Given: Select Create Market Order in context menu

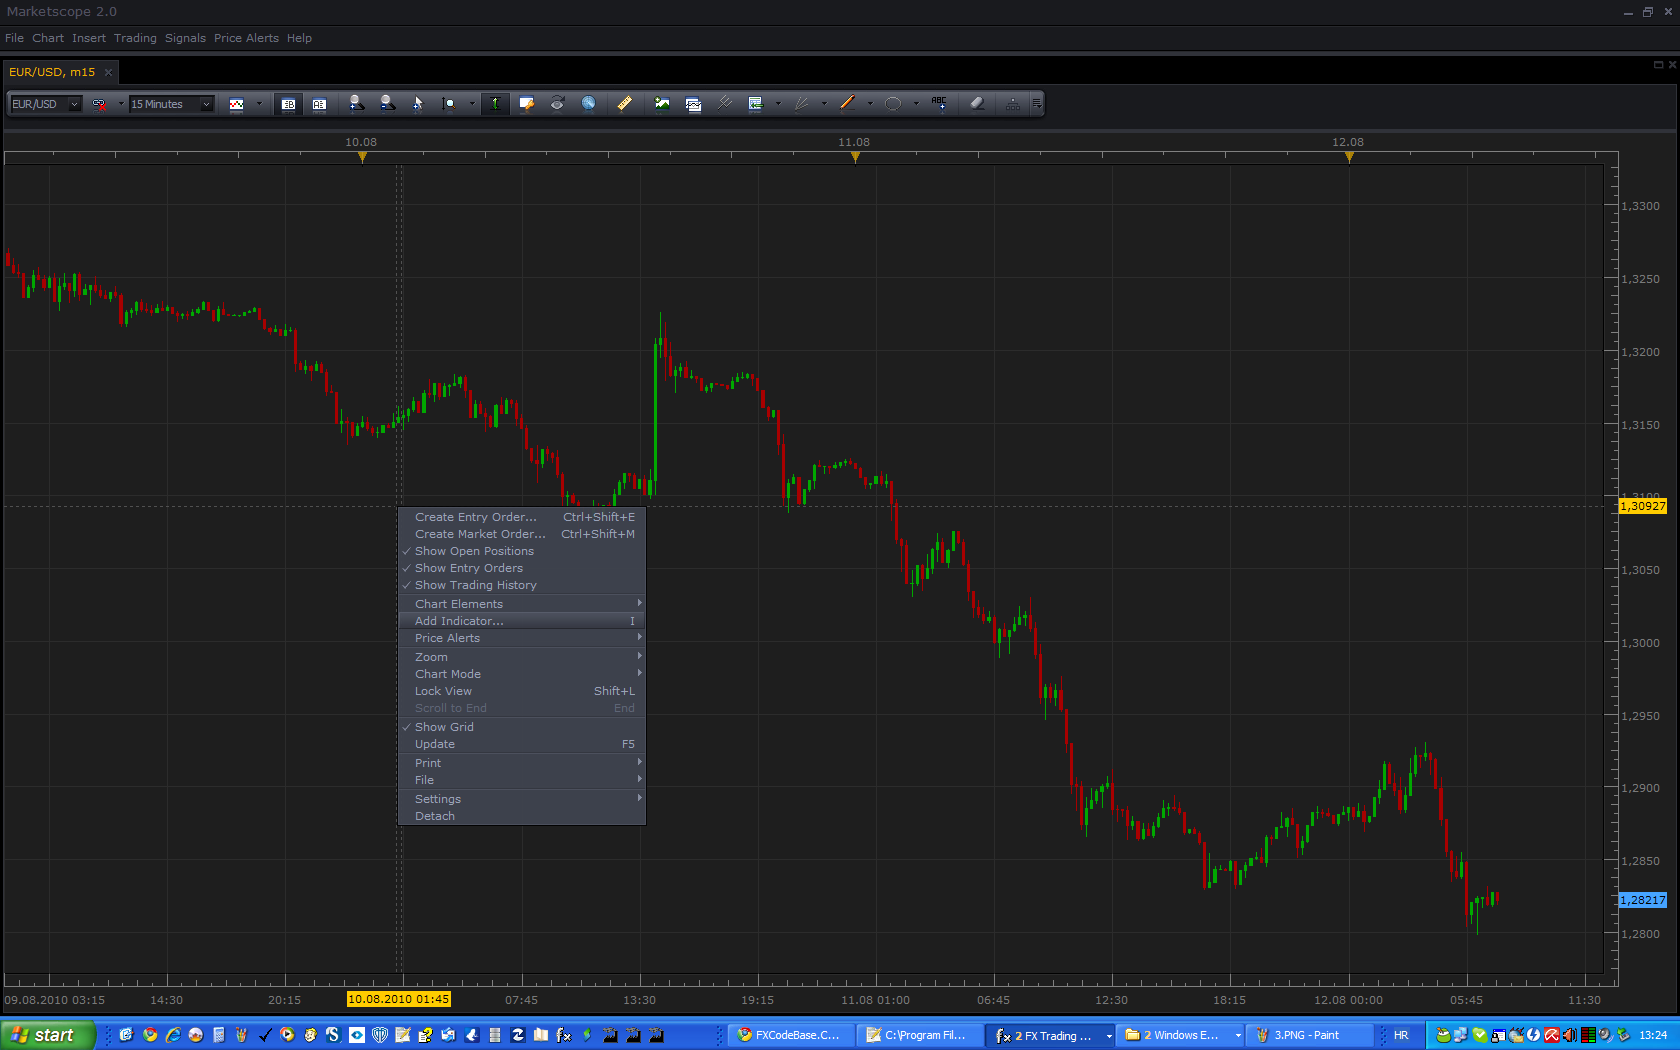Looking at the screenshot, I should click(522, 534).
